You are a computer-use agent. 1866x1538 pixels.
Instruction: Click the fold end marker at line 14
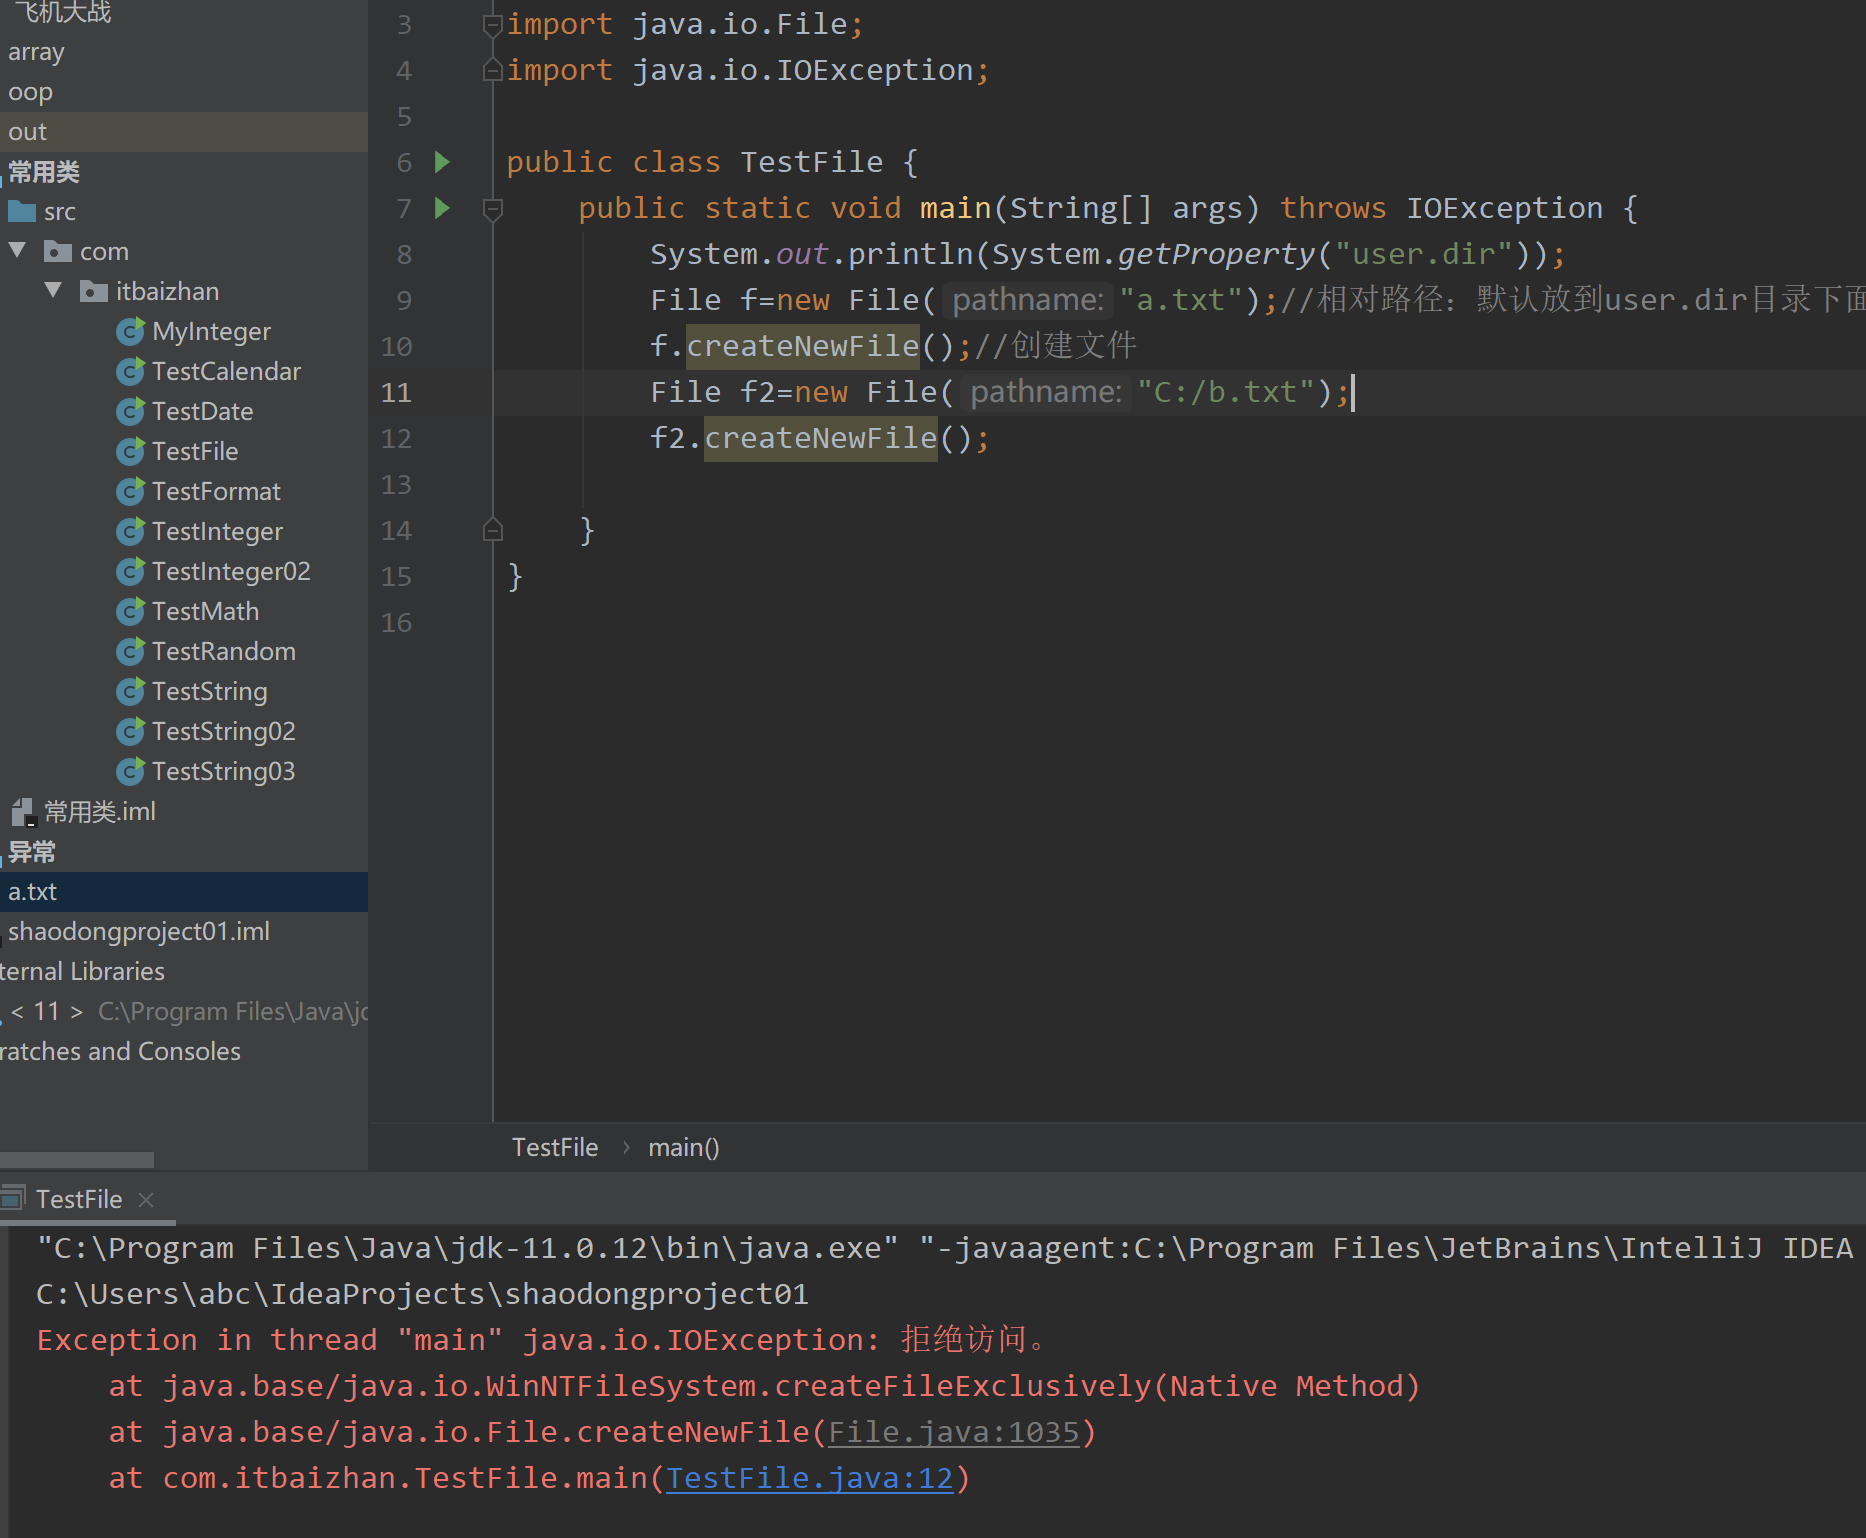pos(492,530)
